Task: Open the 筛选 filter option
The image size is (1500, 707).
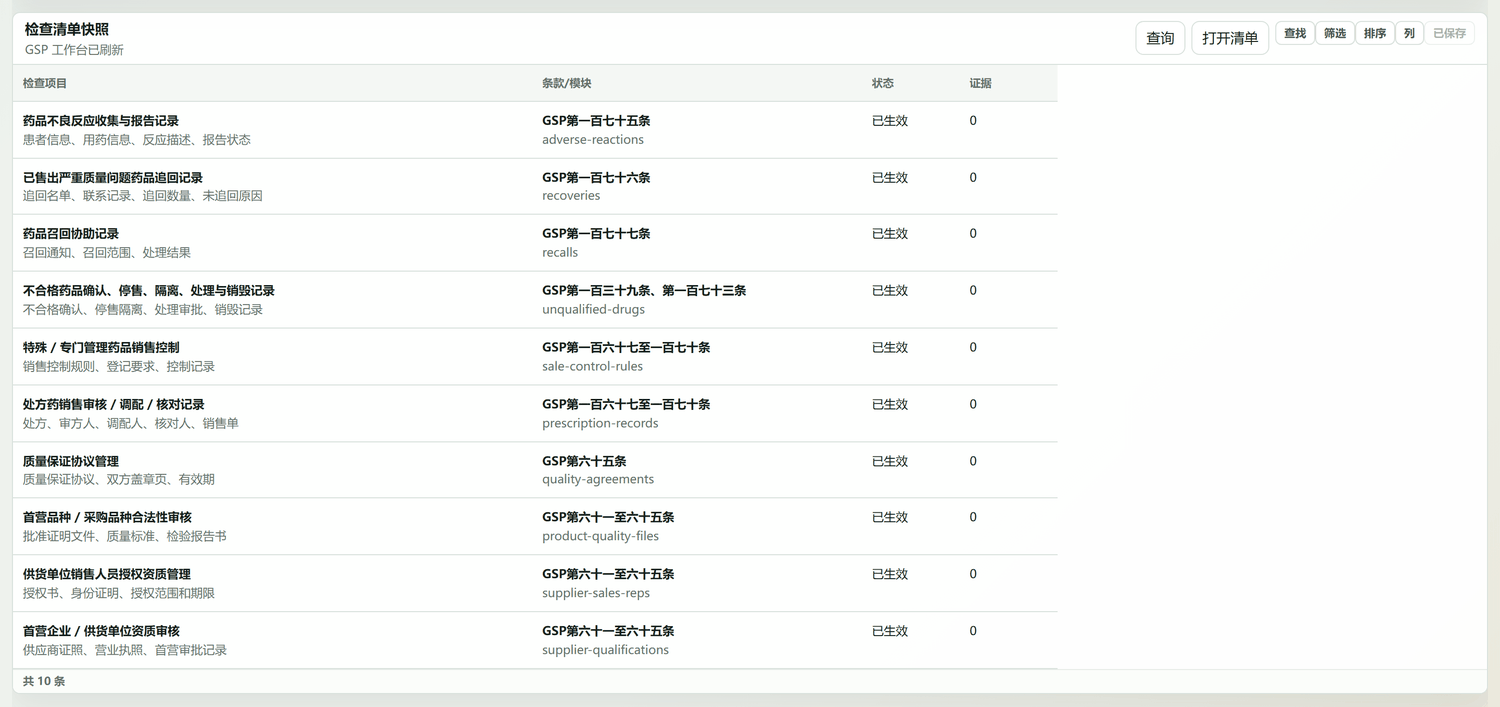Action: (1335, 33)
